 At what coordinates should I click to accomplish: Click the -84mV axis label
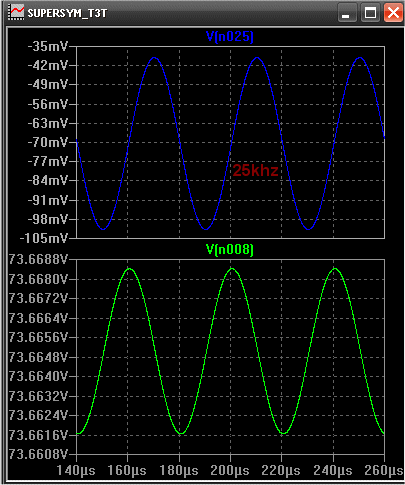(x=48, y=181)
